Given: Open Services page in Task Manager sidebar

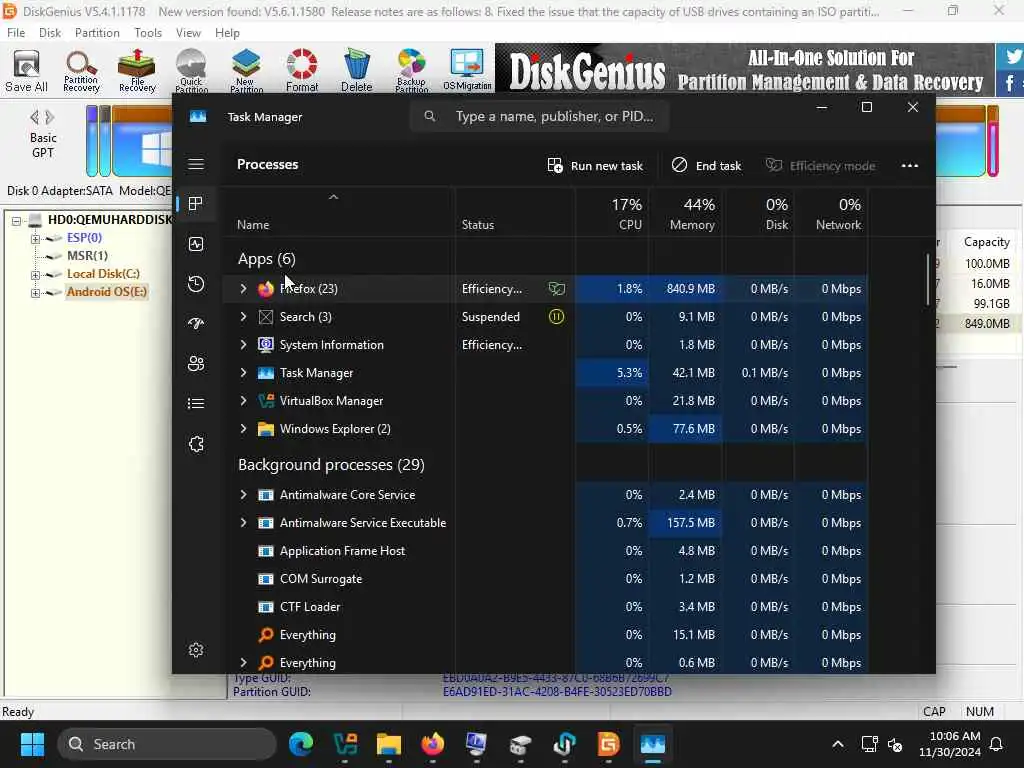Looking at the screenshot, I should point(196,444).
